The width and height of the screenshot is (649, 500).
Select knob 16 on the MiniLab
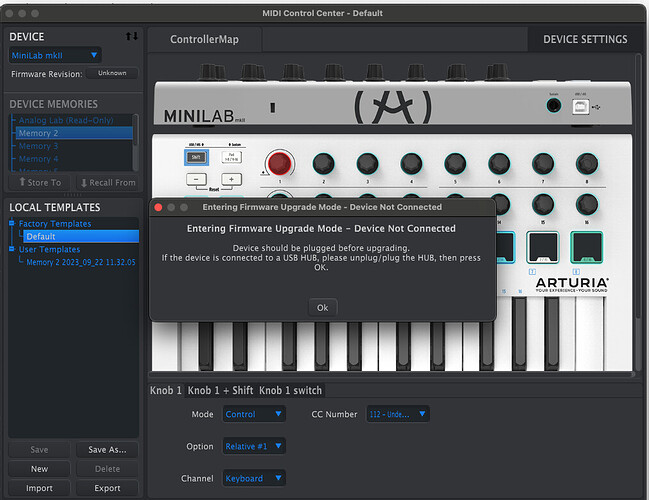[587, 204]
